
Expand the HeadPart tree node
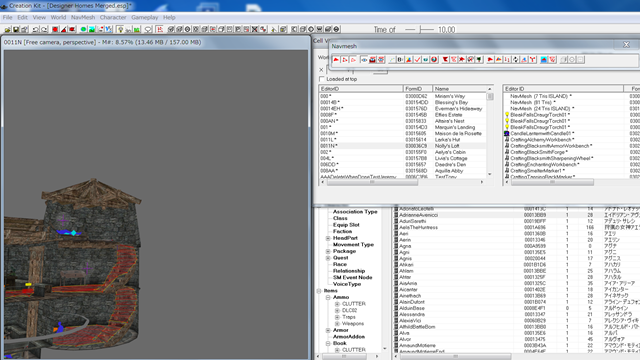point(328,238)
